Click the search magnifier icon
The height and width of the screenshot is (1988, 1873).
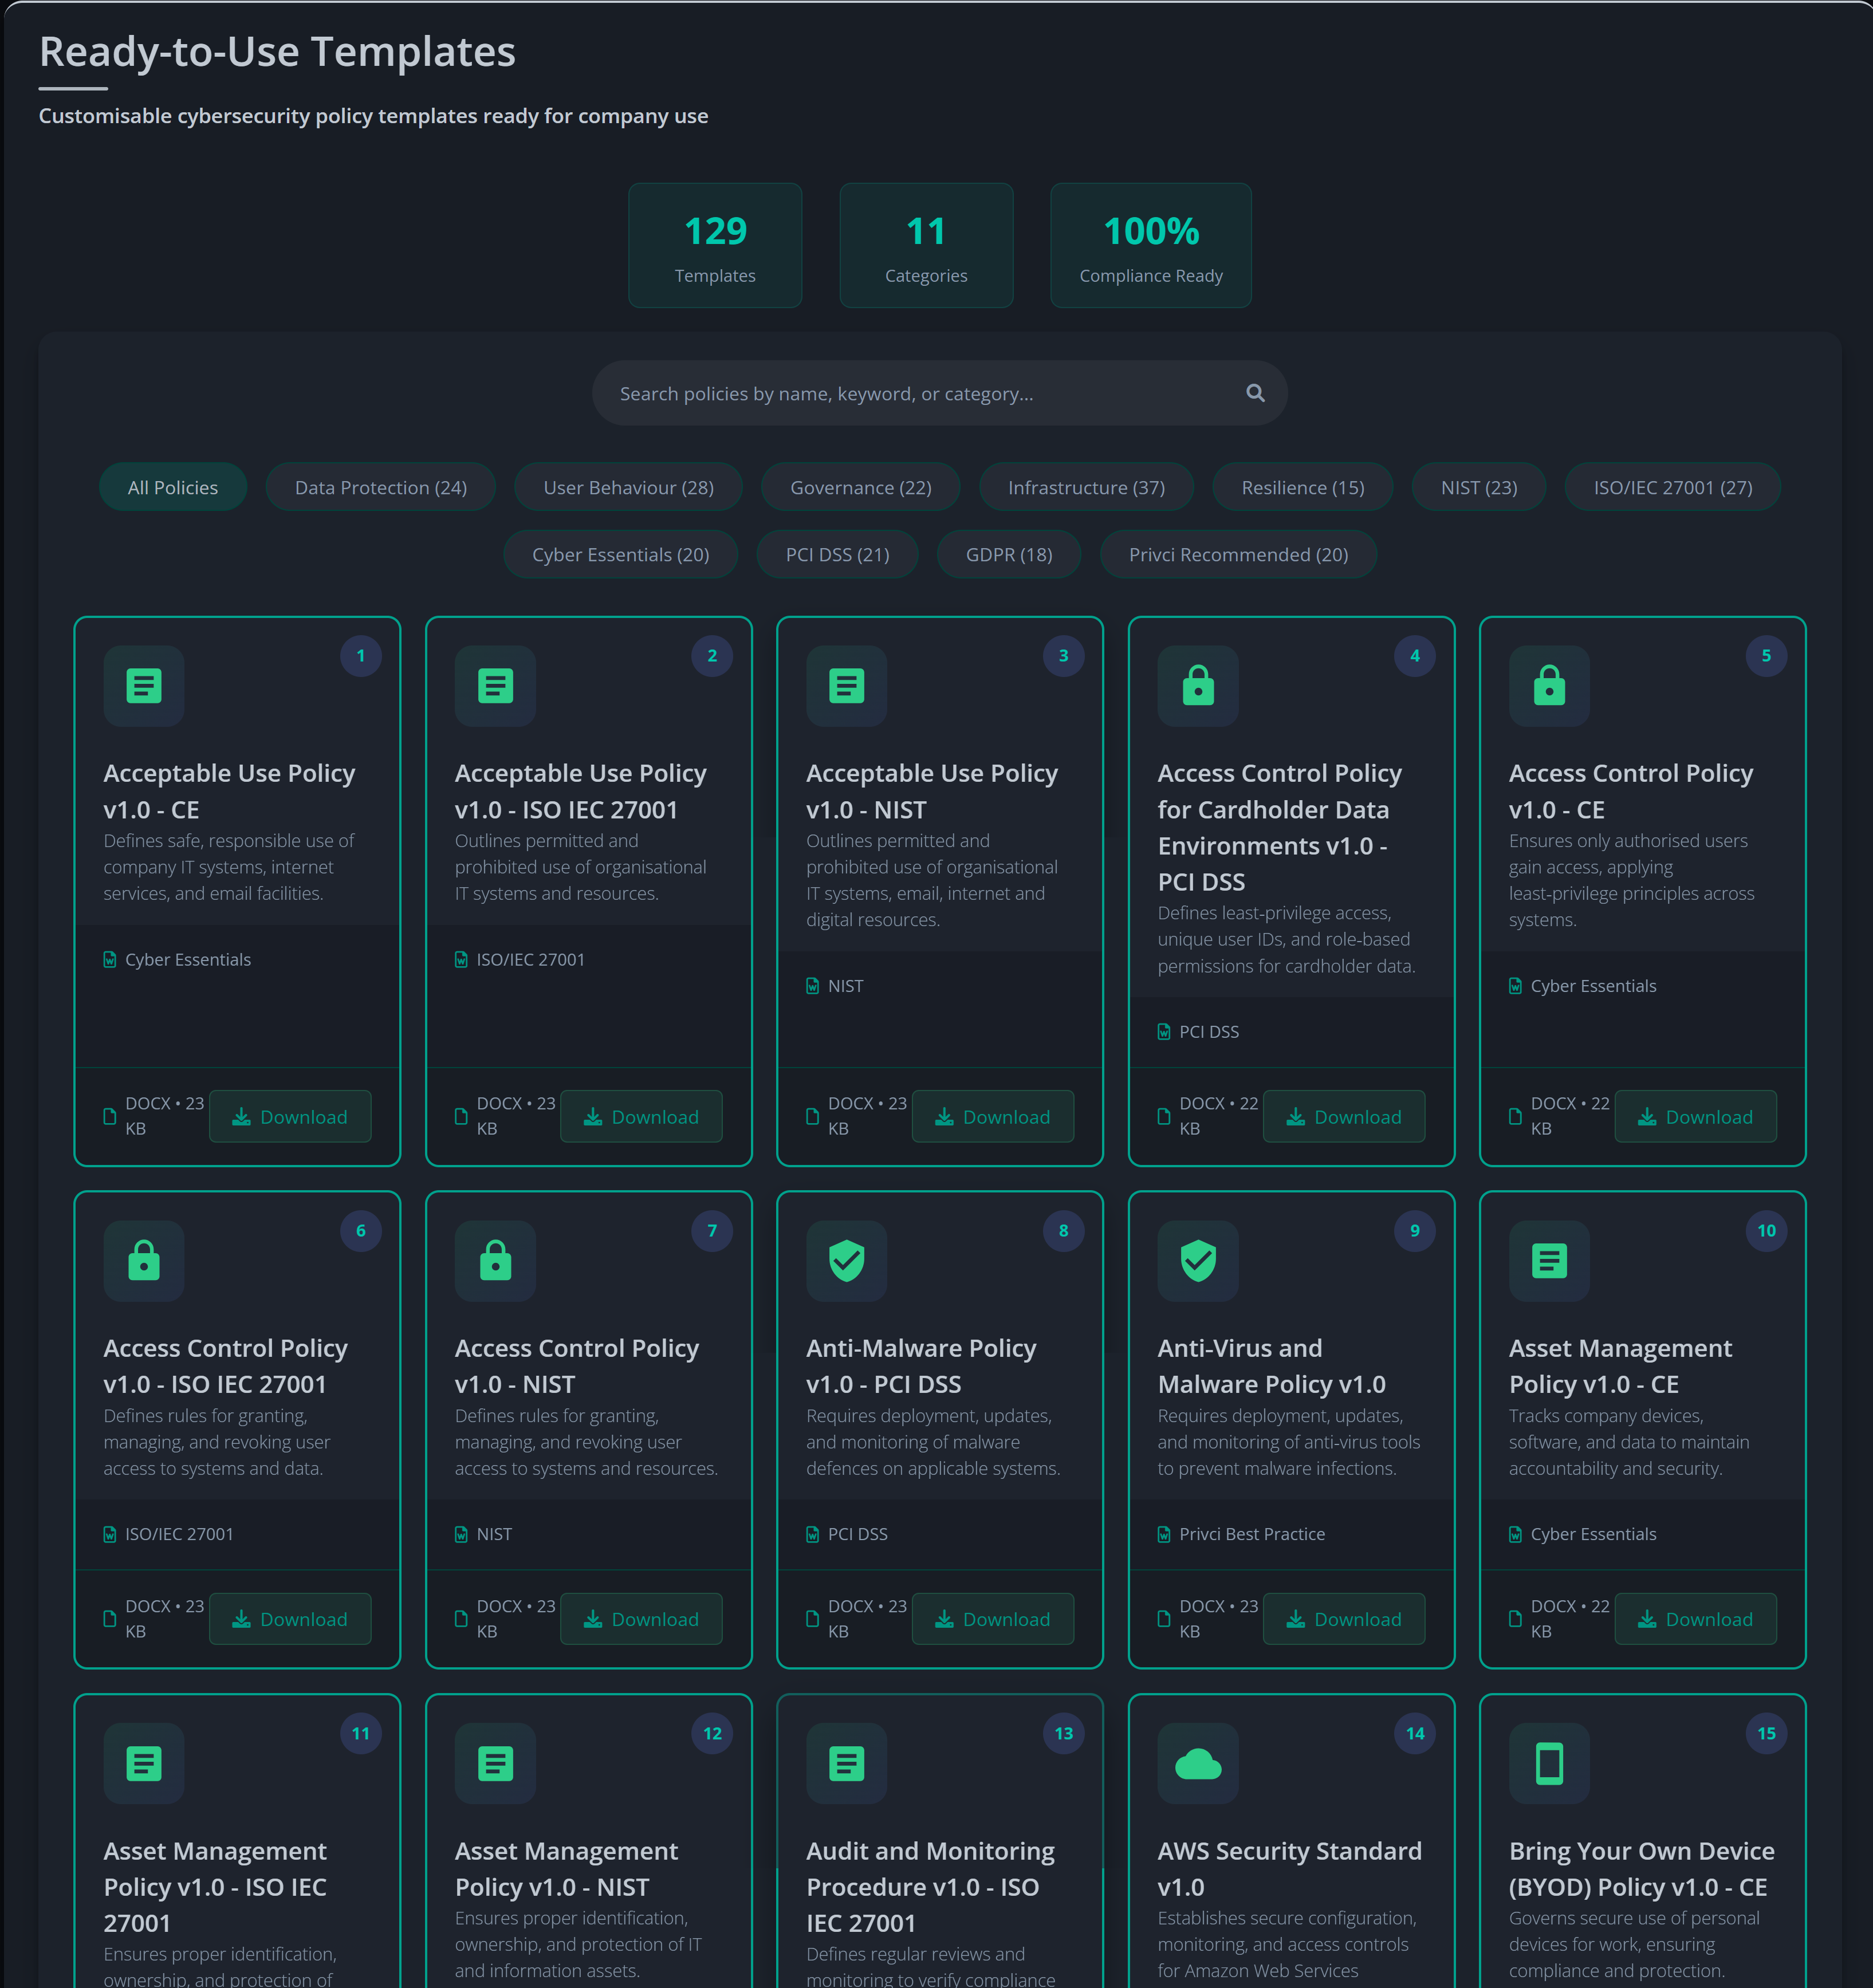coord(1255,393)
